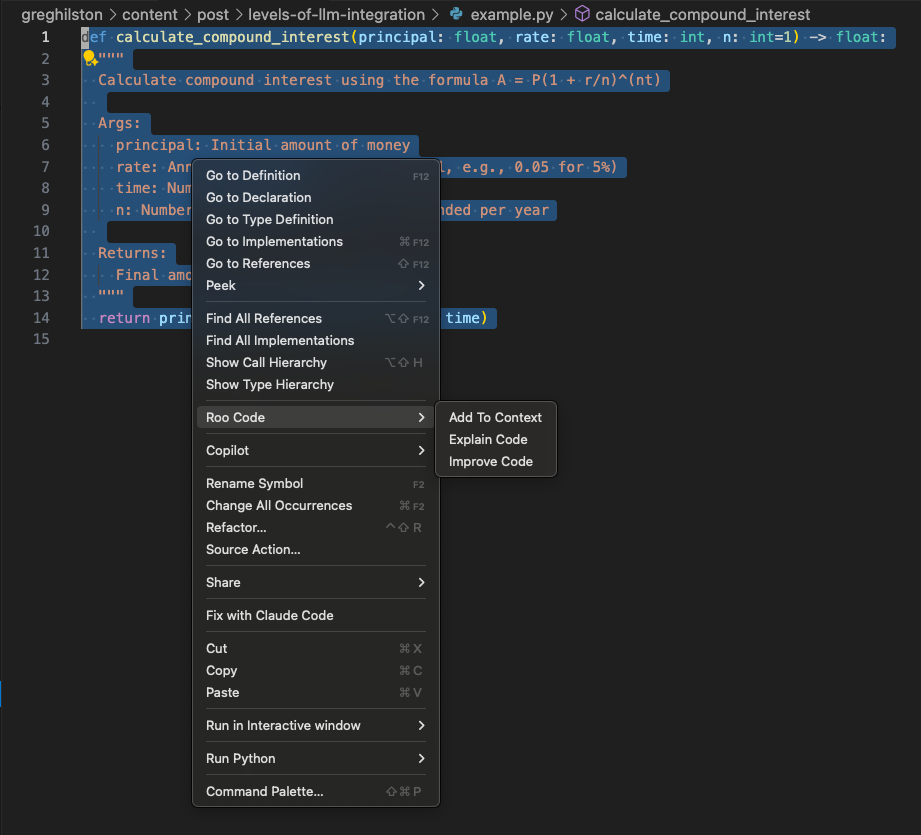Choose Add To Context in Roo Code submenu
The image size is (921, 835).
click(x=495, y=418)
